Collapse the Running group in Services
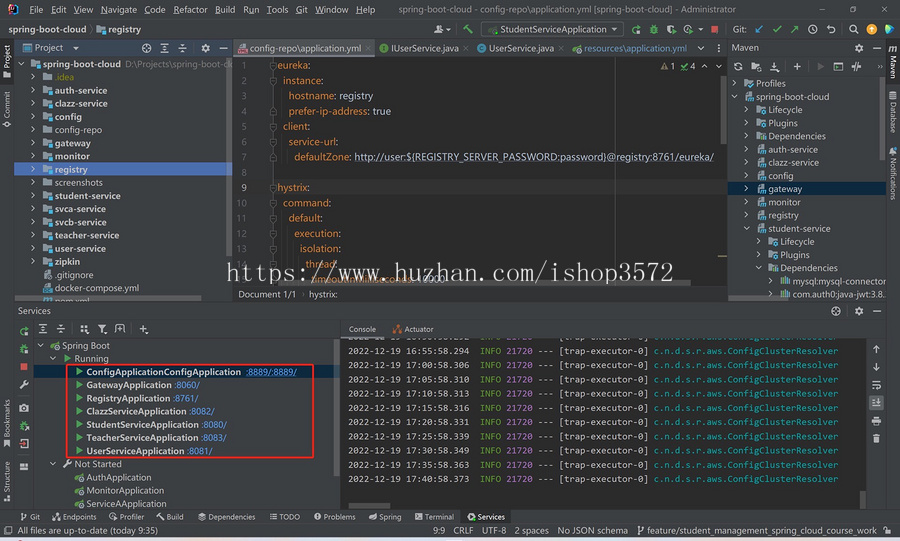 (53, 359)
